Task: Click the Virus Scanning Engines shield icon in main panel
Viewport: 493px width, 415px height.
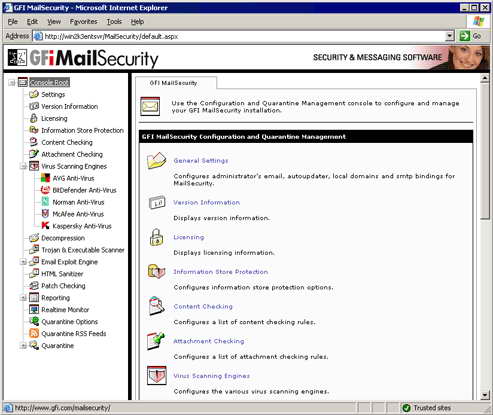Action: tap(156, 376)
